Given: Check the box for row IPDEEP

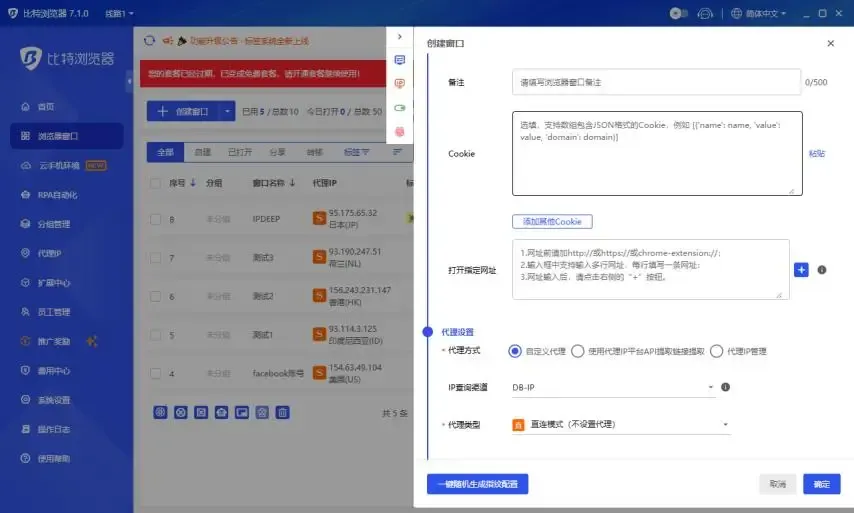Looking at the screenshot, I should (x=155, y=219).
